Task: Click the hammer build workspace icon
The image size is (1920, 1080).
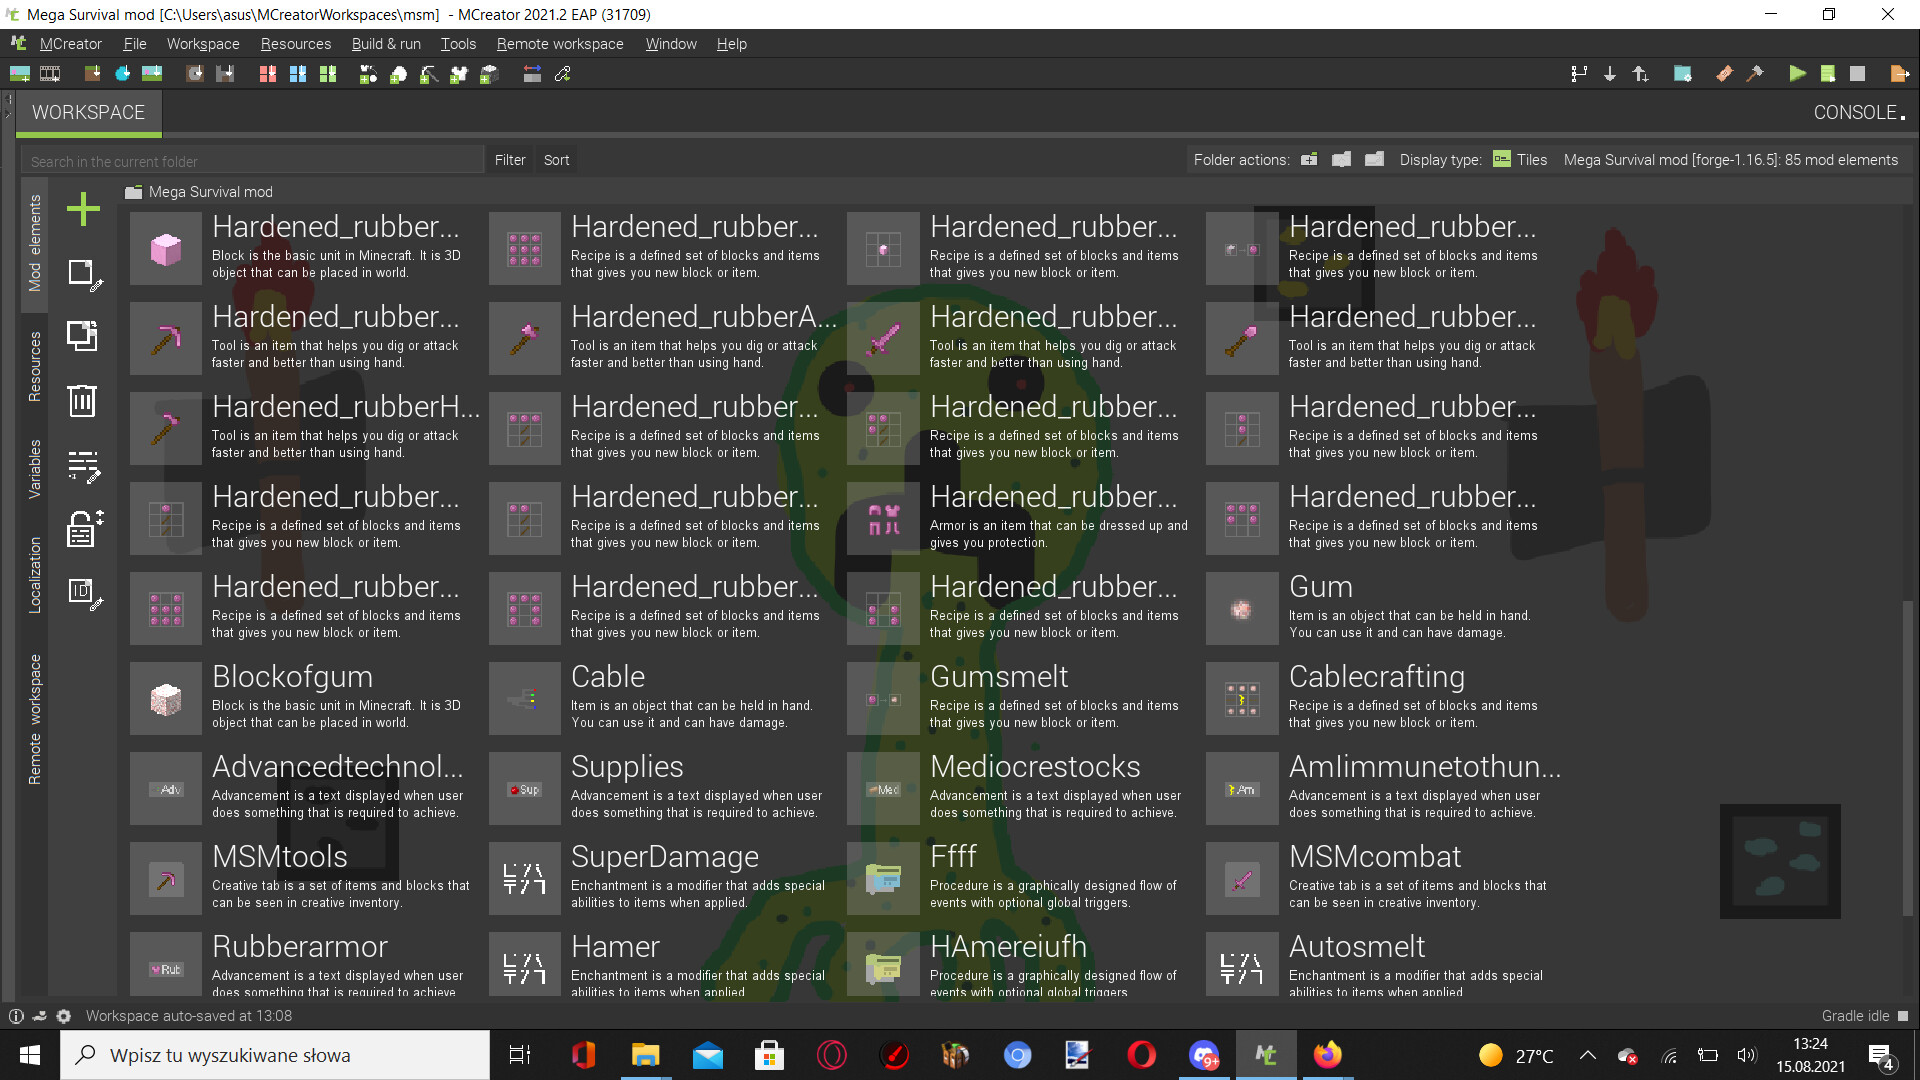Action: tap(1755, 74)
